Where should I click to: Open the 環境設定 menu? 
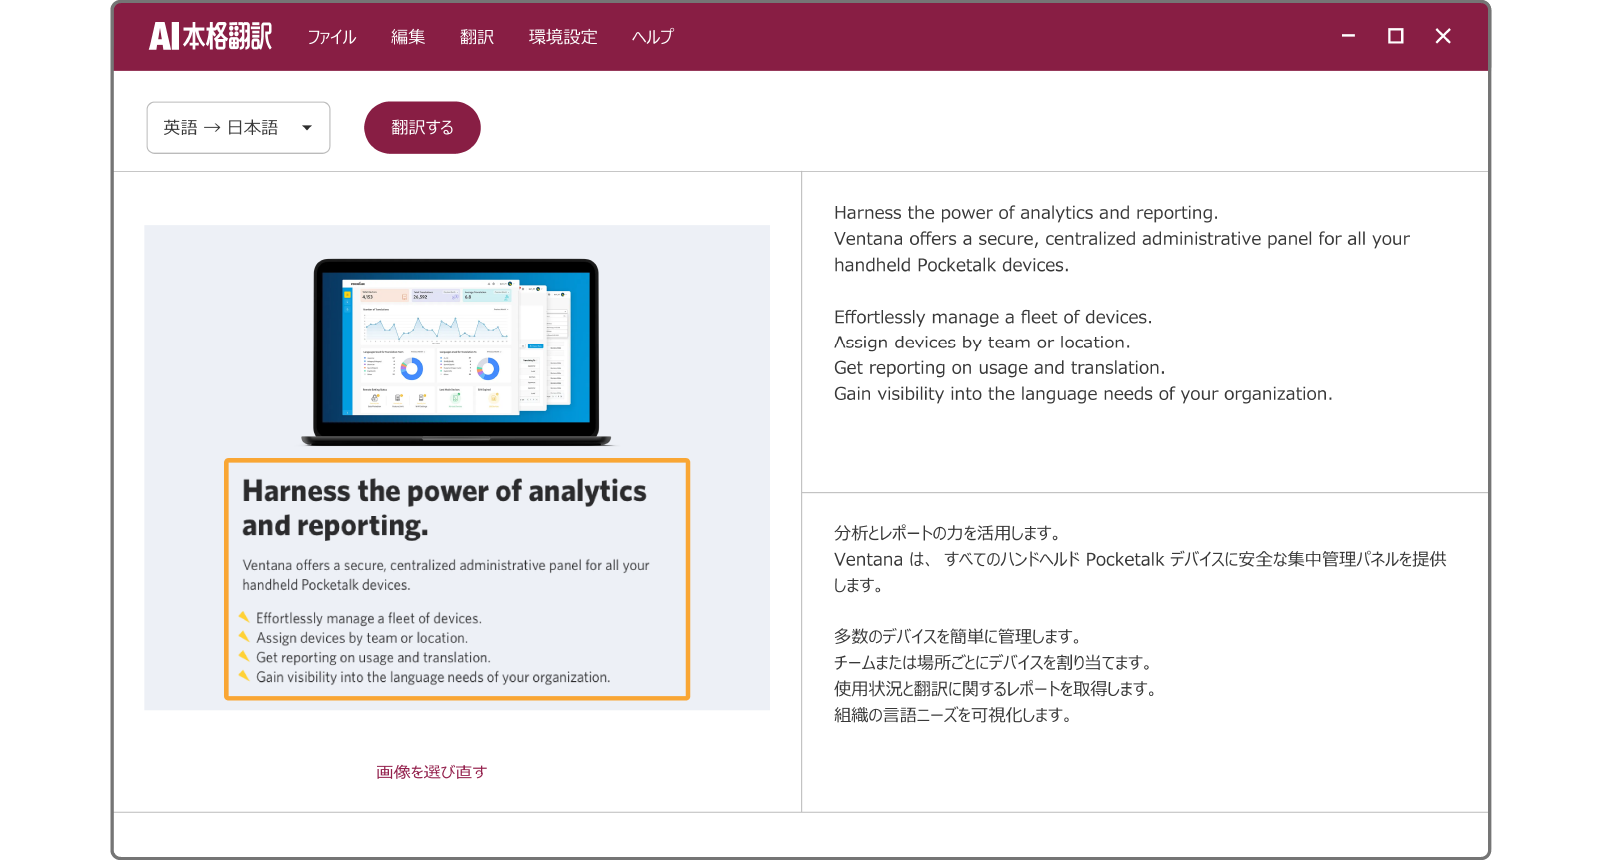[563, 37]
